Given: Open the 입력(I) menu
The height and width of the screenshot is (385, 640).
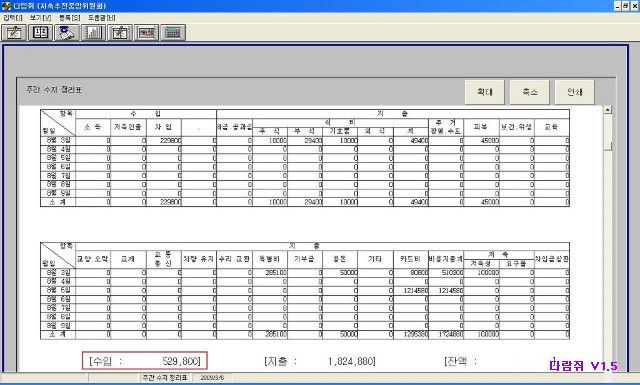Looking at the screenshot, I should coord(13,18).
